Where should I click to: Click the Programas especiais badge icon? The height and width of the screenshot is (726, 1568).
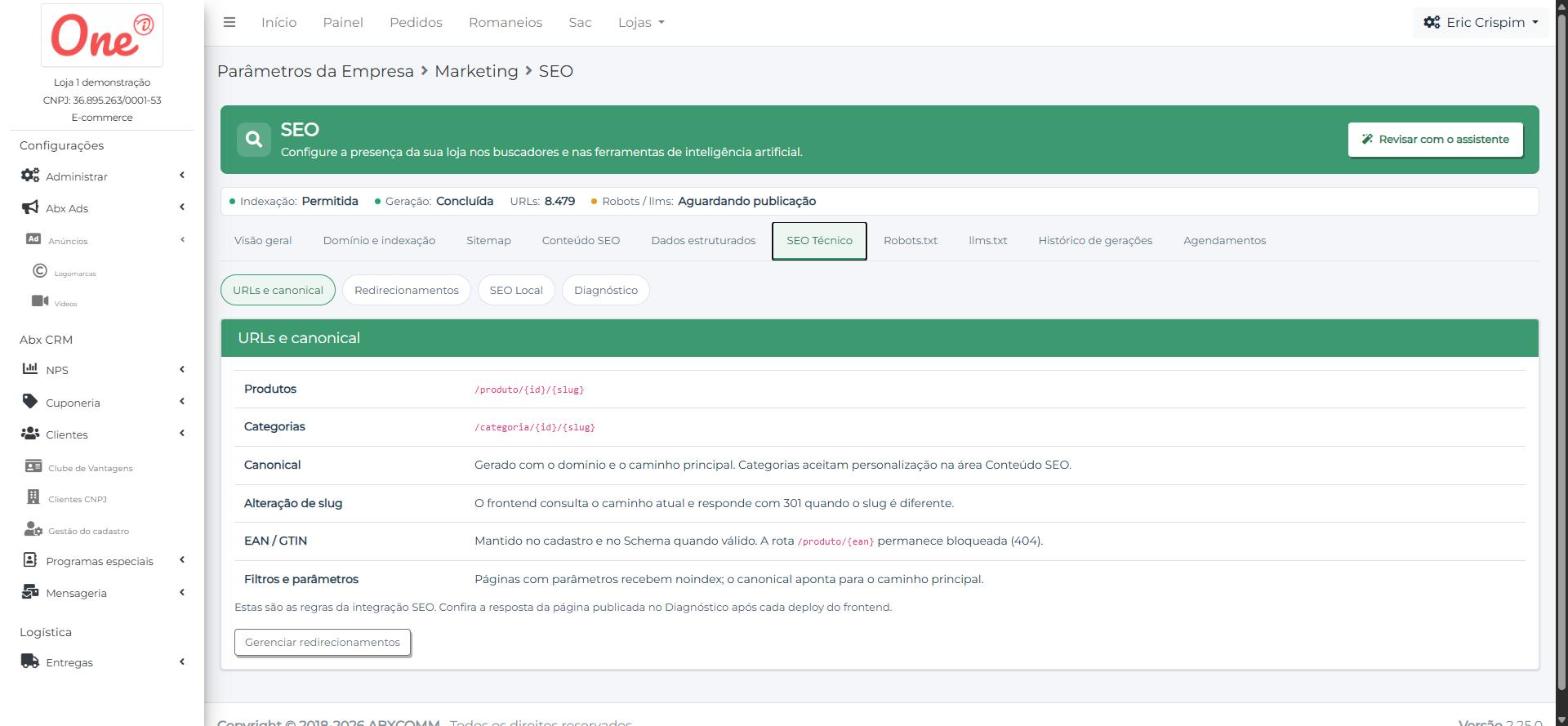click(29, 560)
